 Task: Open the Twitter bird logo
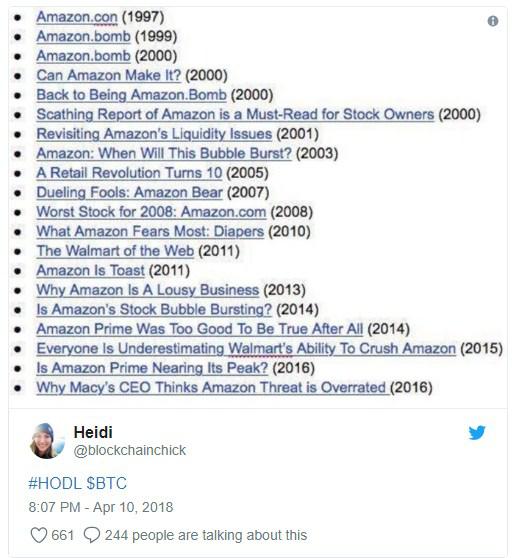pos(477,432)
